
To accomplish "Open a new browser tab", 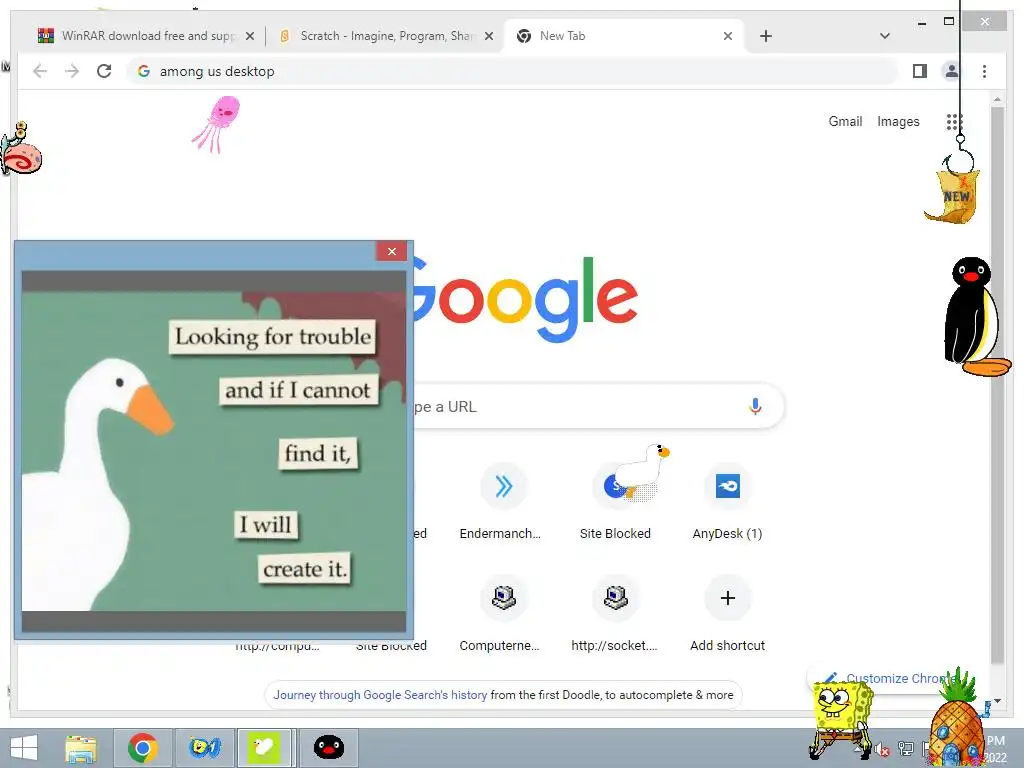I will (766, 36).
